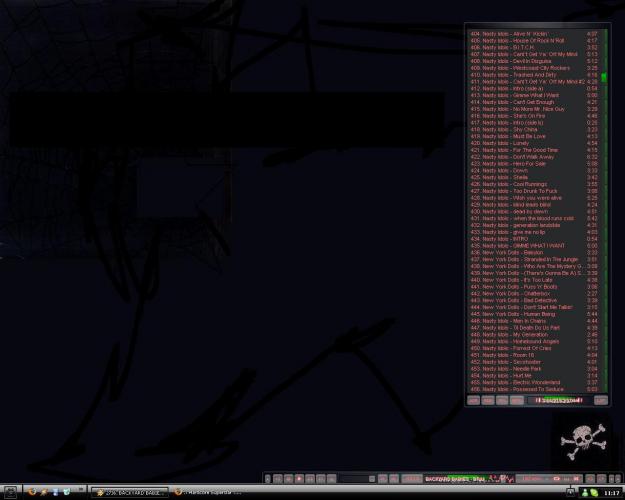Select track 405 House Of Rock N Roll
The height and width of the screenshot is (500, 625).
click(533, 41)
